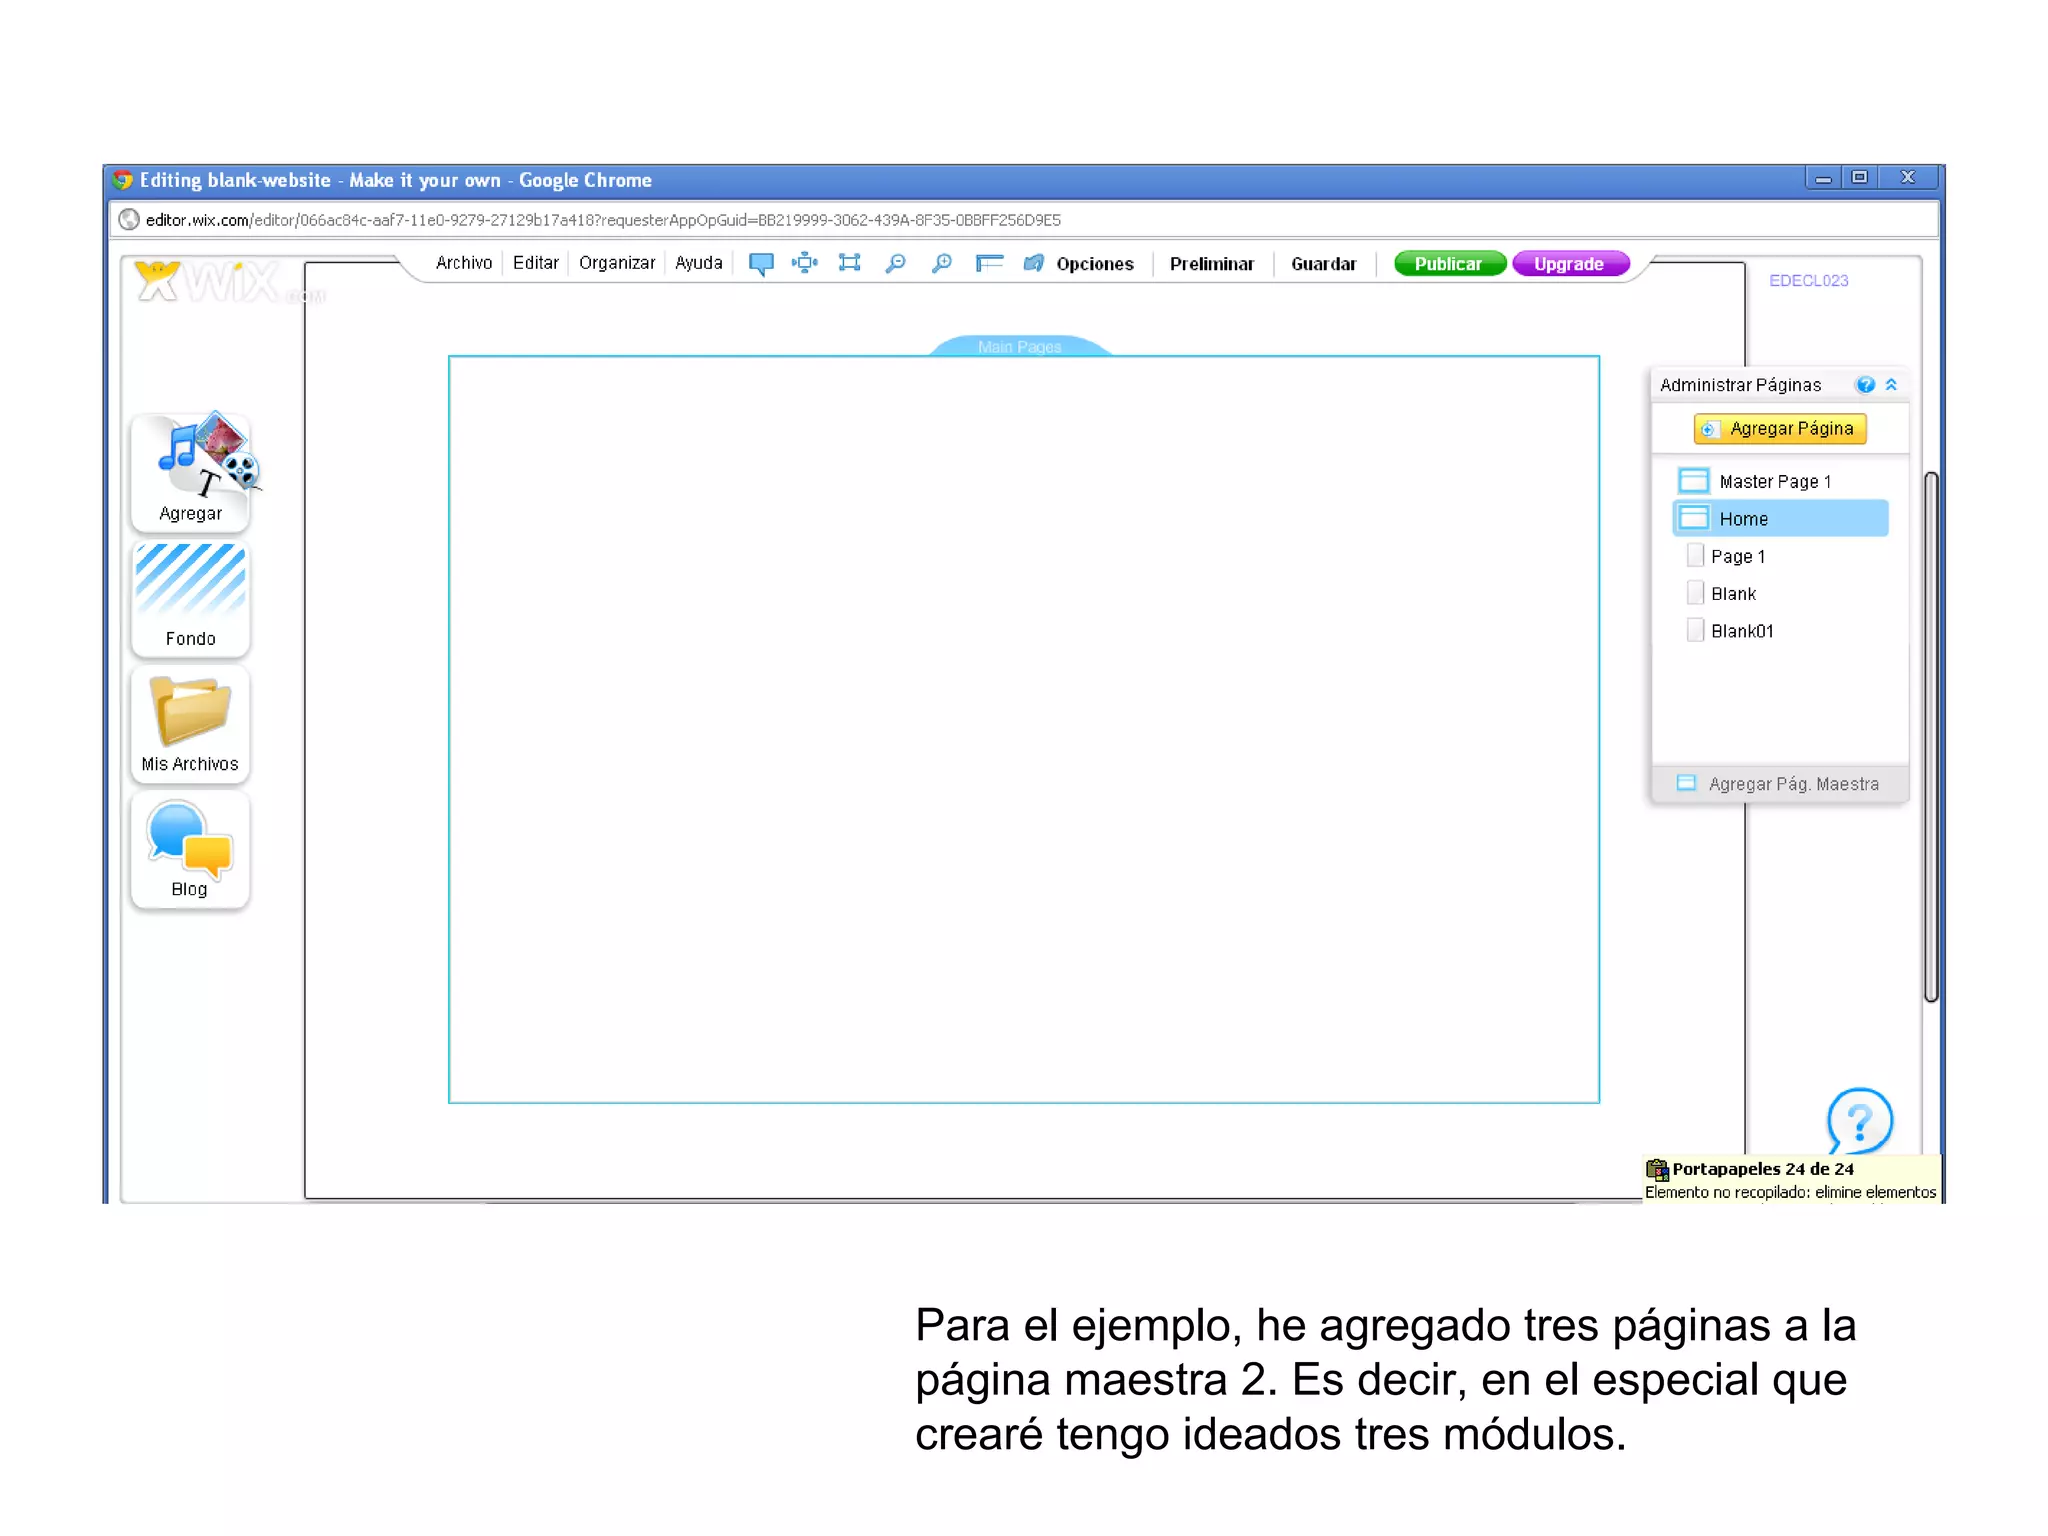Open the Agregar media panel

191,472
